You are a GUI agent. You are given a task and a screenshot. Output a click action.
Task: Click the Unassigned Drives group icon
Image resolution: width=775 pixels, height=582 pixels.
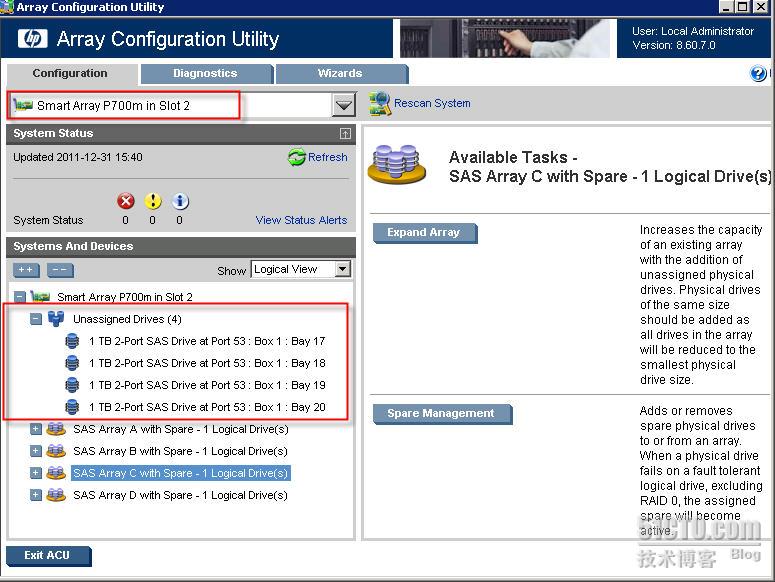[x=56, y=319]
